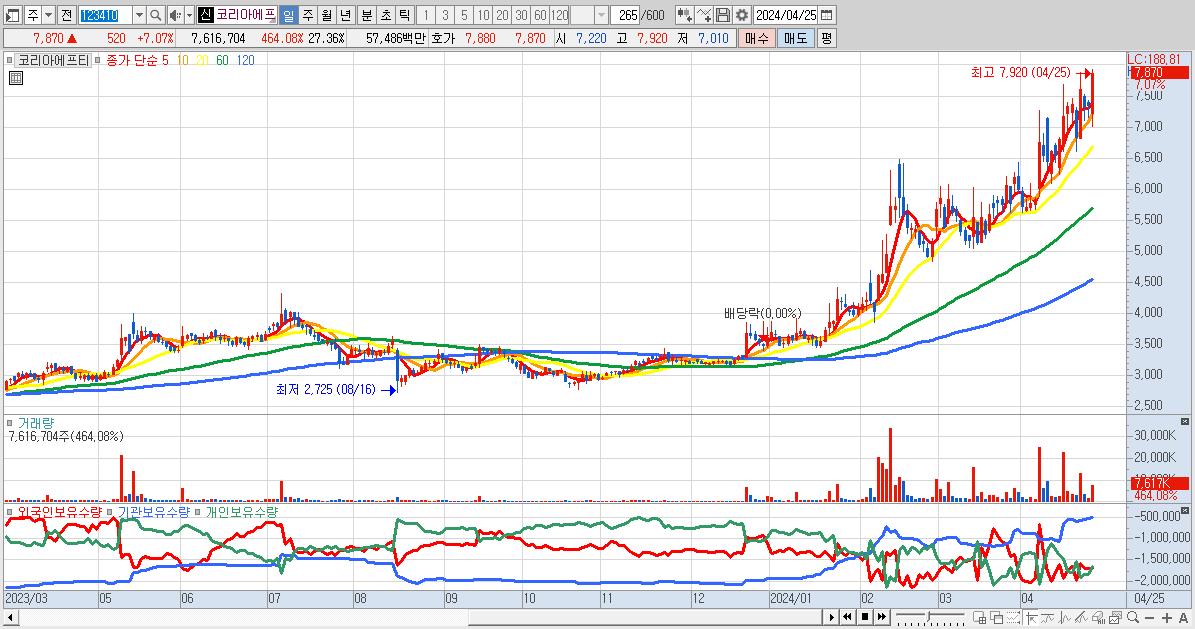Click the window with grid icon
The width and height of the screenshot is (1195, 629).
click(979, 618)
